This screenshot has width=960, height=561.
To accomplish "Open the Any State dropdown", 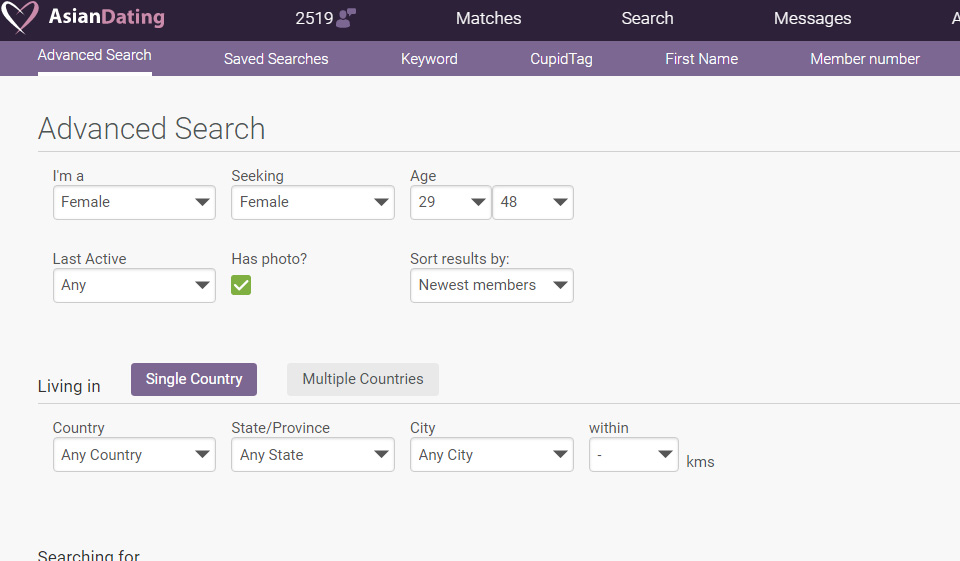I will coord(313,455).
